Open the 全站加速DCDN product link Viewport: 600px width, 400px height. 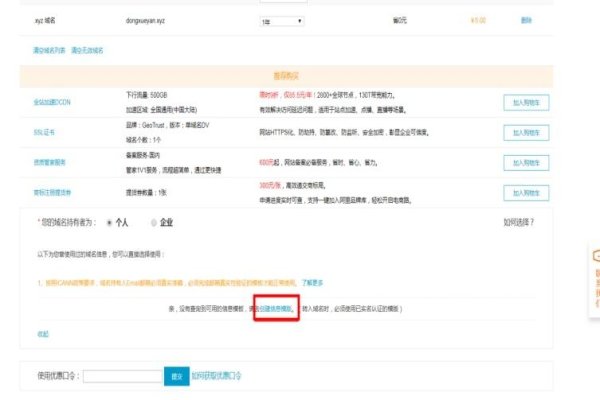pyautogui.click(x=52, y=102)
